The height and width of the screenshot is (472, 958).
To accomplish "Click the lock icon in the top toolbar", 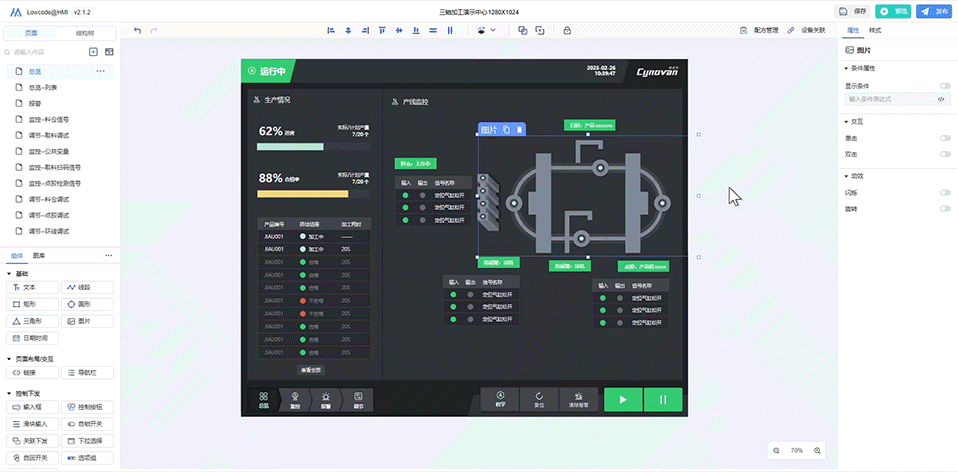I will point(567,30).
